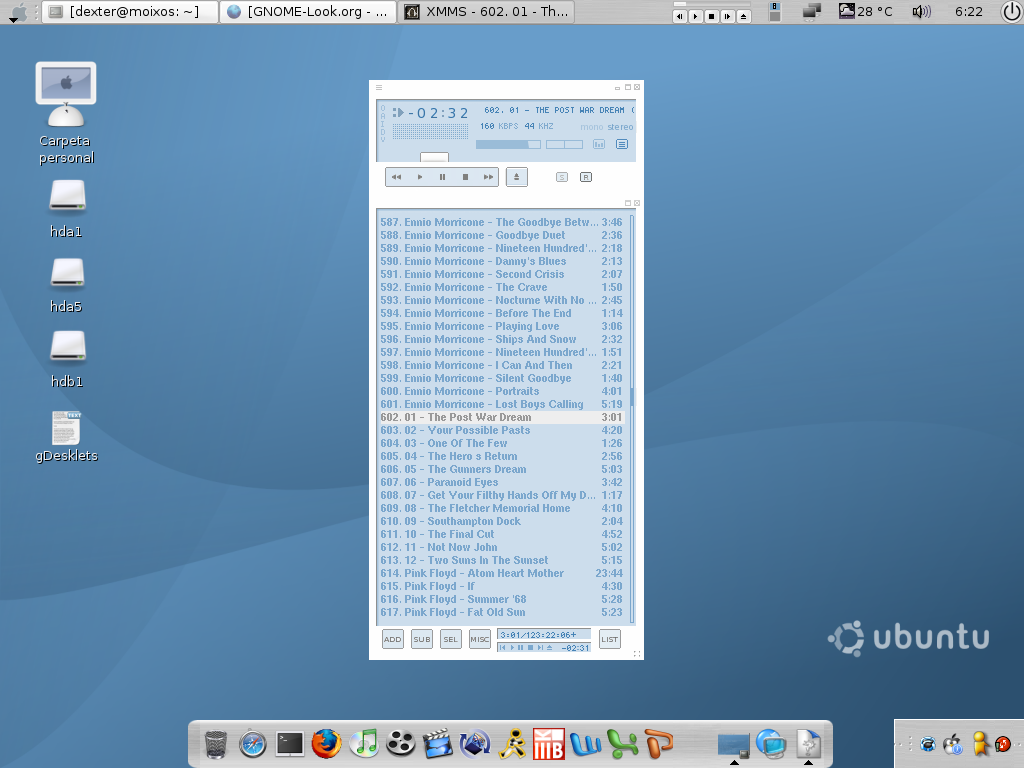Click the XMMS playlist scrollbar

pos(632,418)
